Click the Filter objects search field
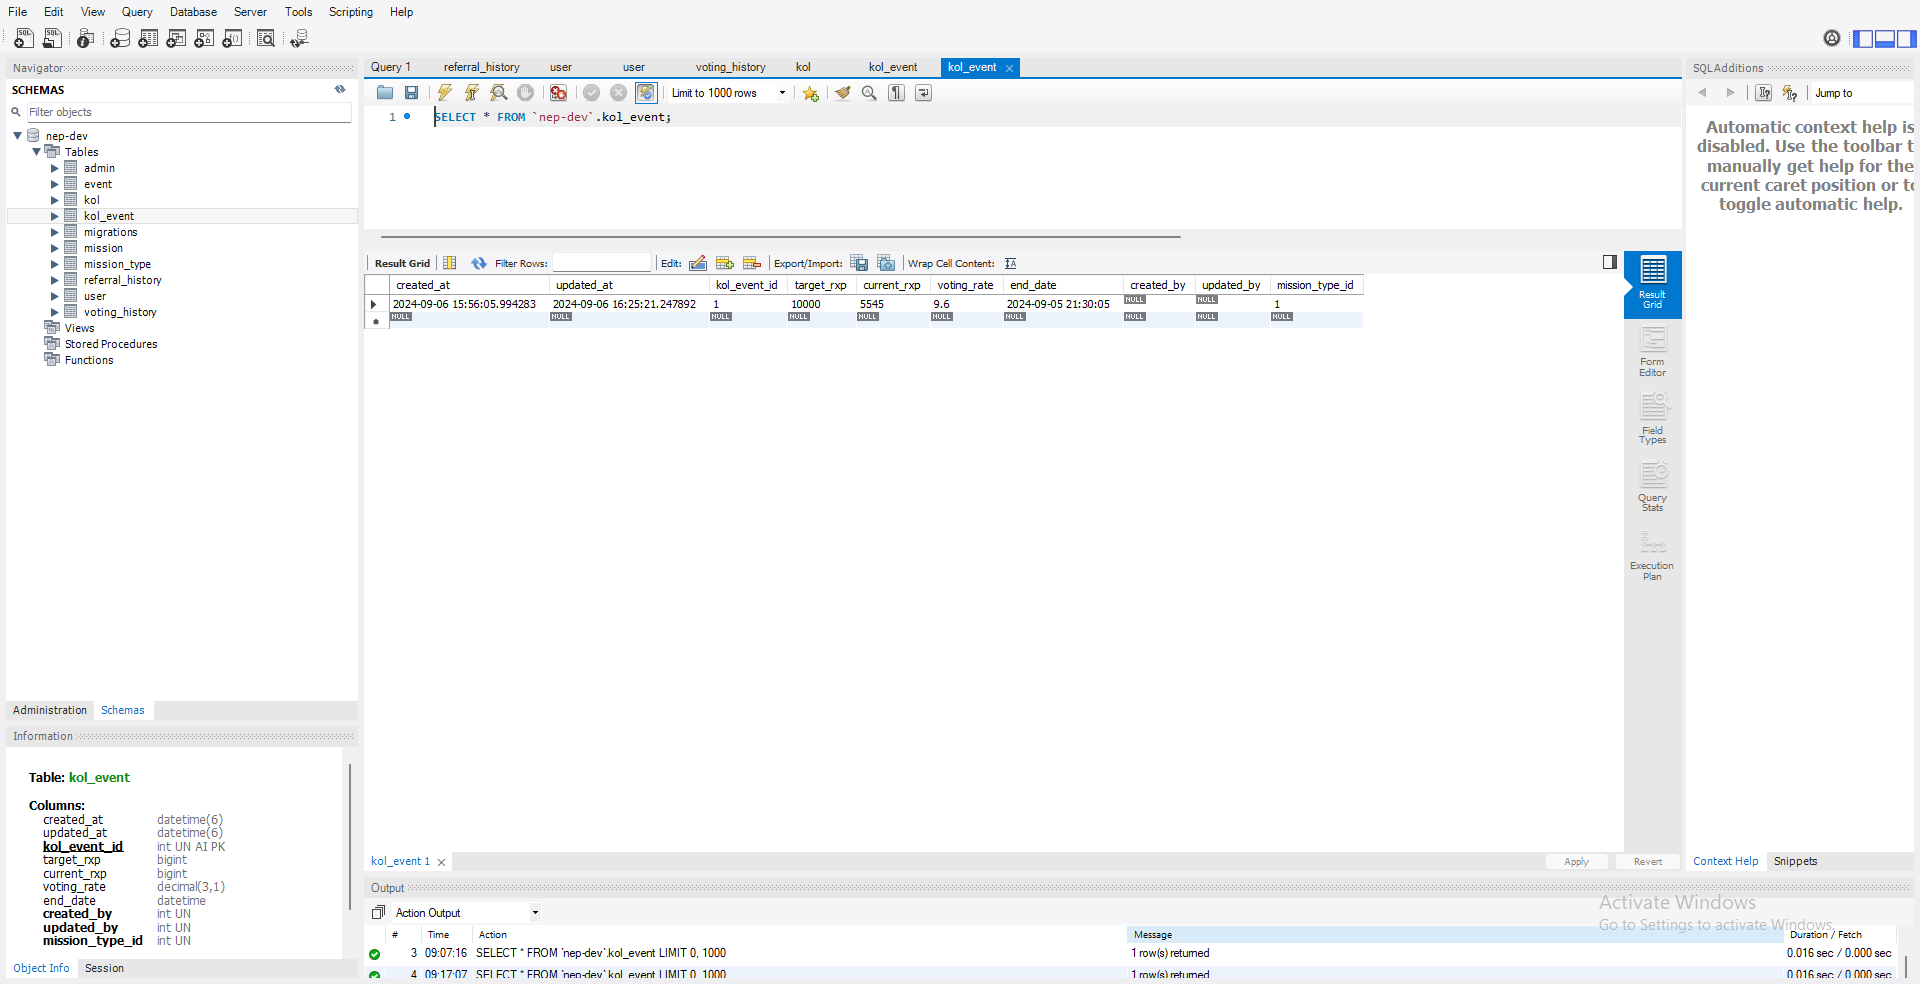The width and height of the screenshot is (1920, 984). 189,112
